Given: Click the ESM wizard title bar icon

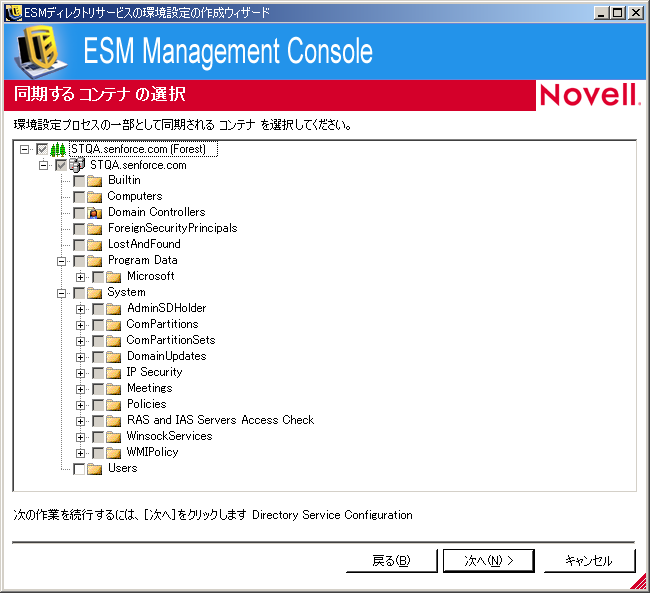Looking at the screenshot, I should 14,12.
